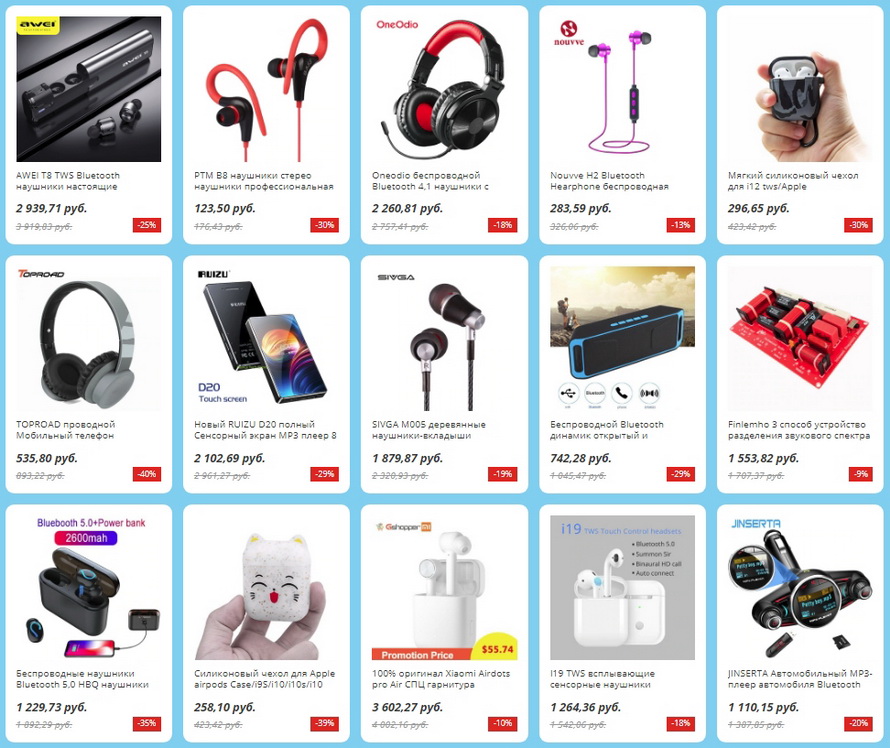Open SIVGA M005 wooden earphones listing title
This screenshot has height=748, width=890.
coord(429,430)
